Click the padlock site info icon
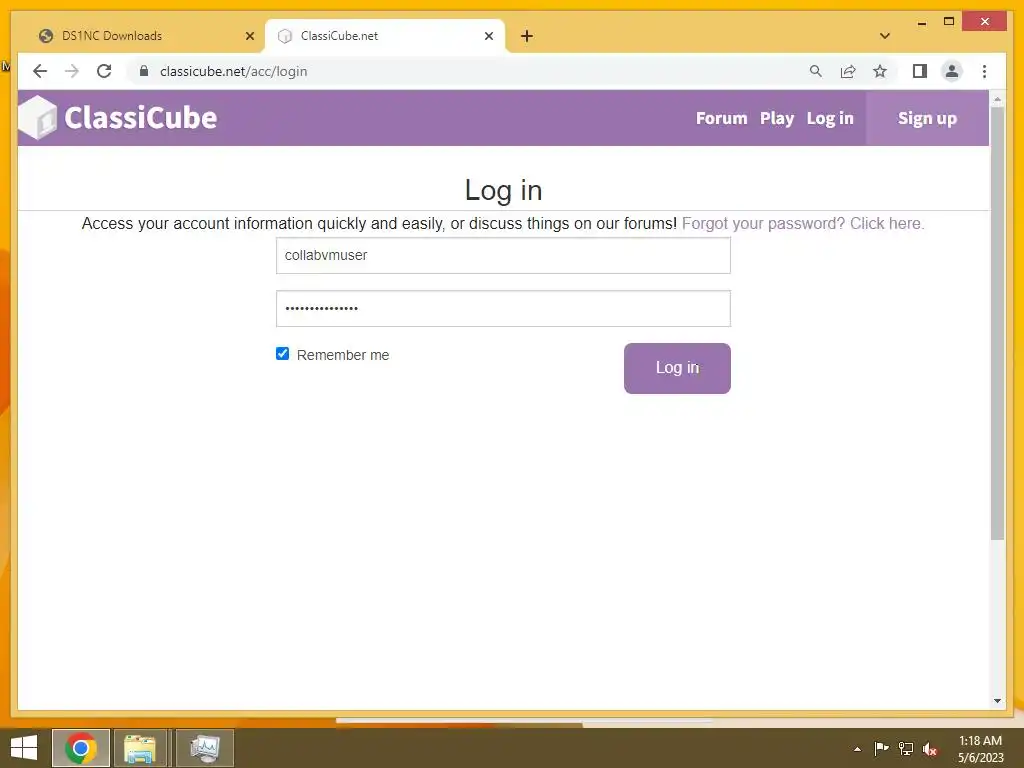The width and height of the screenshot is (1024, 768). (144, 71)
